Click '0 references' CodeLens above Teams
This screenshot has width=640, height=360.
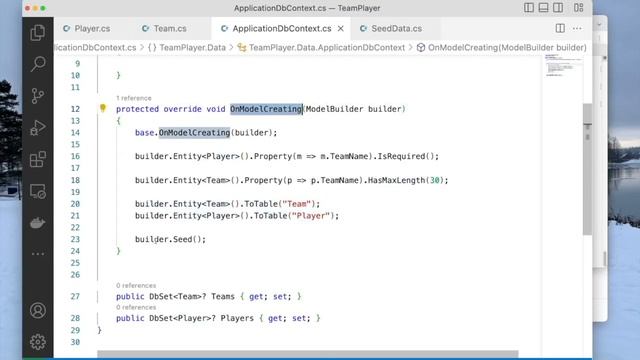click(136, 285)
